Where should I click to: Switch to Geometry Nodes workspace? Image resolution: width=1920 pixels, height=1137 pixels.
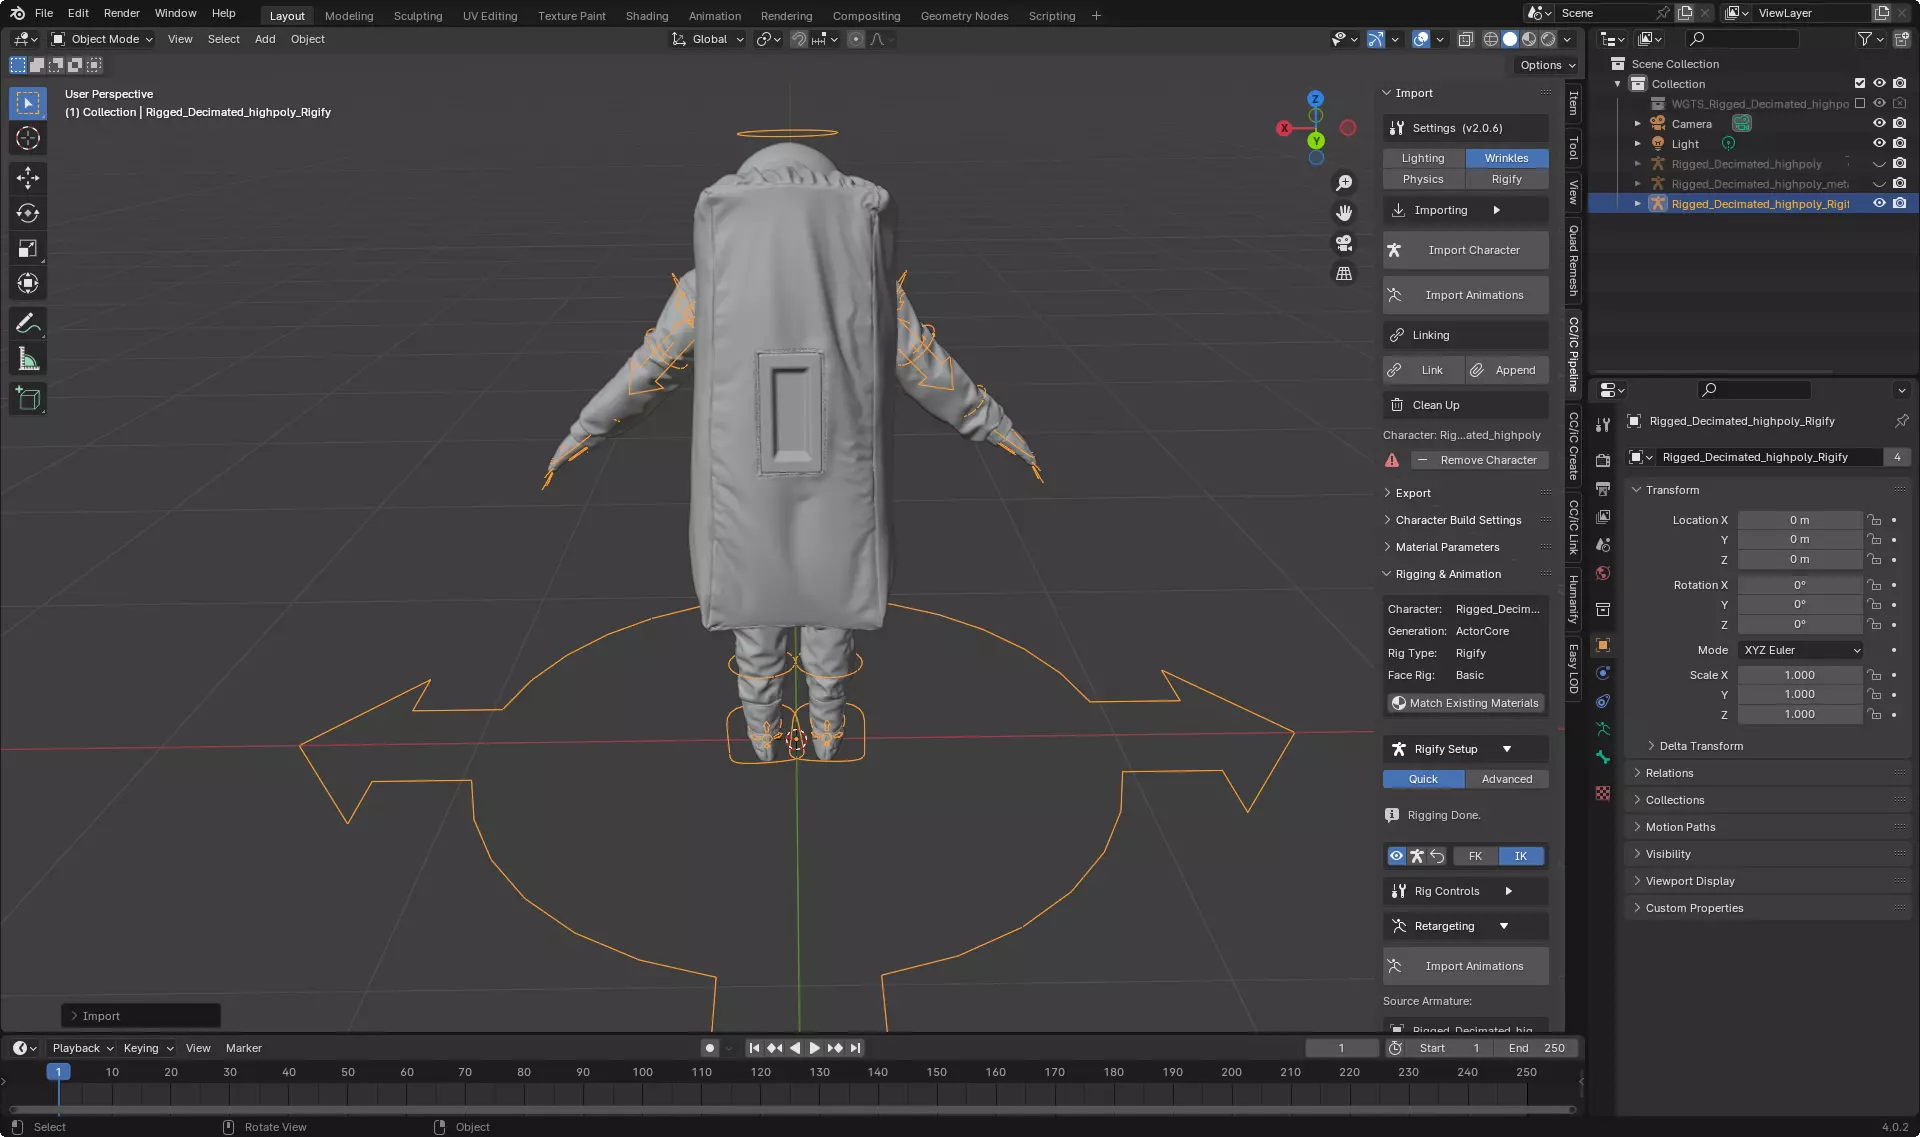click(x=964, y=16)
